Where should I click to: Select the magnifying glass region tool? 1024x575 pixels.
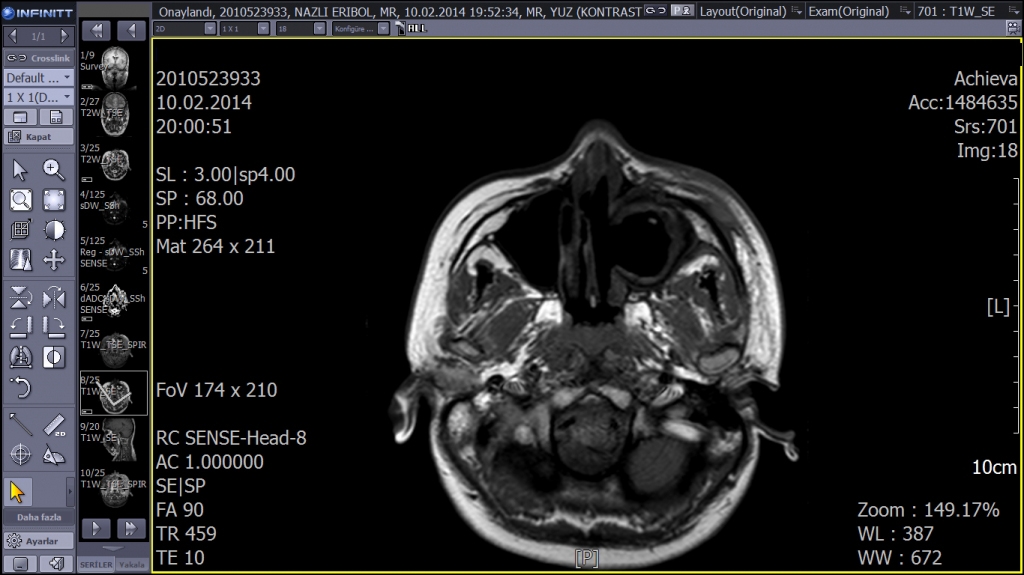coord(20,200)
